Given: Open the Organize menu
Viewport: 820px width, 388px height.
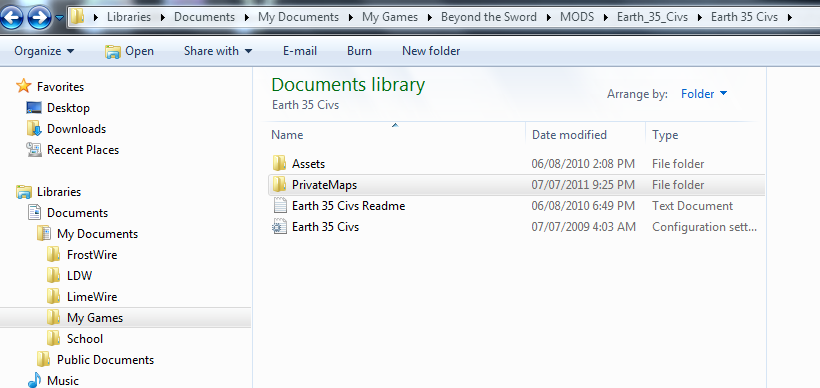Looking at the screenshot, I should (x=44, y=51).
